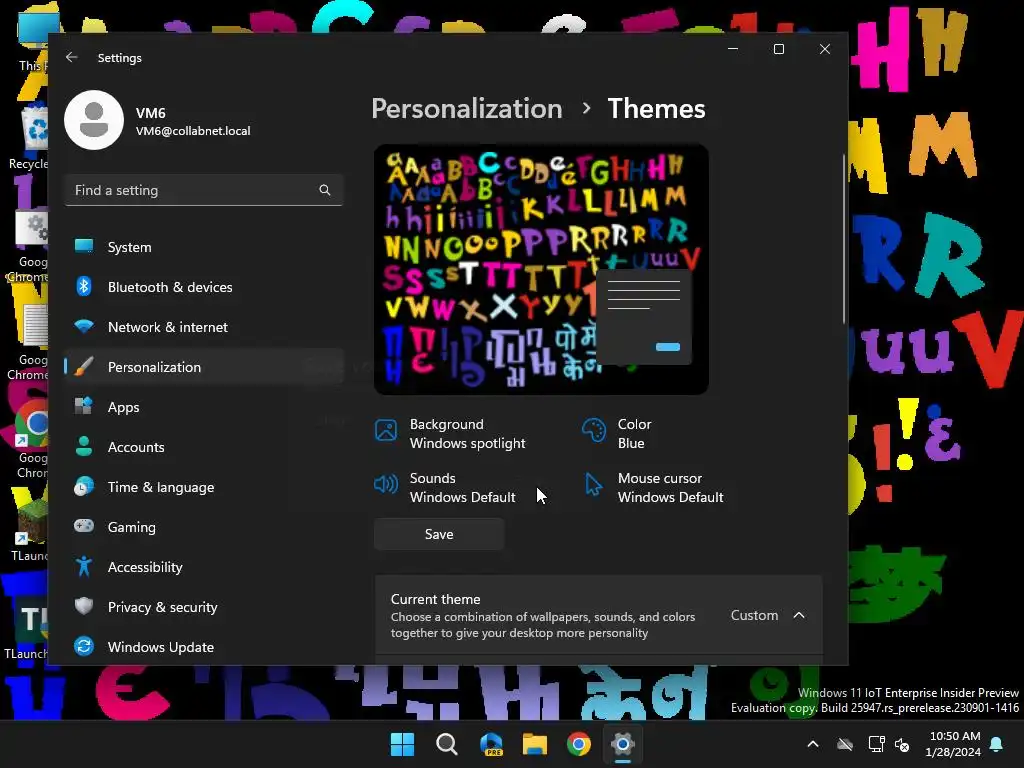Image resolution: width=1024 pixels, height=768 pixels.
Task: Collapse the Current theme section chevron
Action: click(799, 615)
